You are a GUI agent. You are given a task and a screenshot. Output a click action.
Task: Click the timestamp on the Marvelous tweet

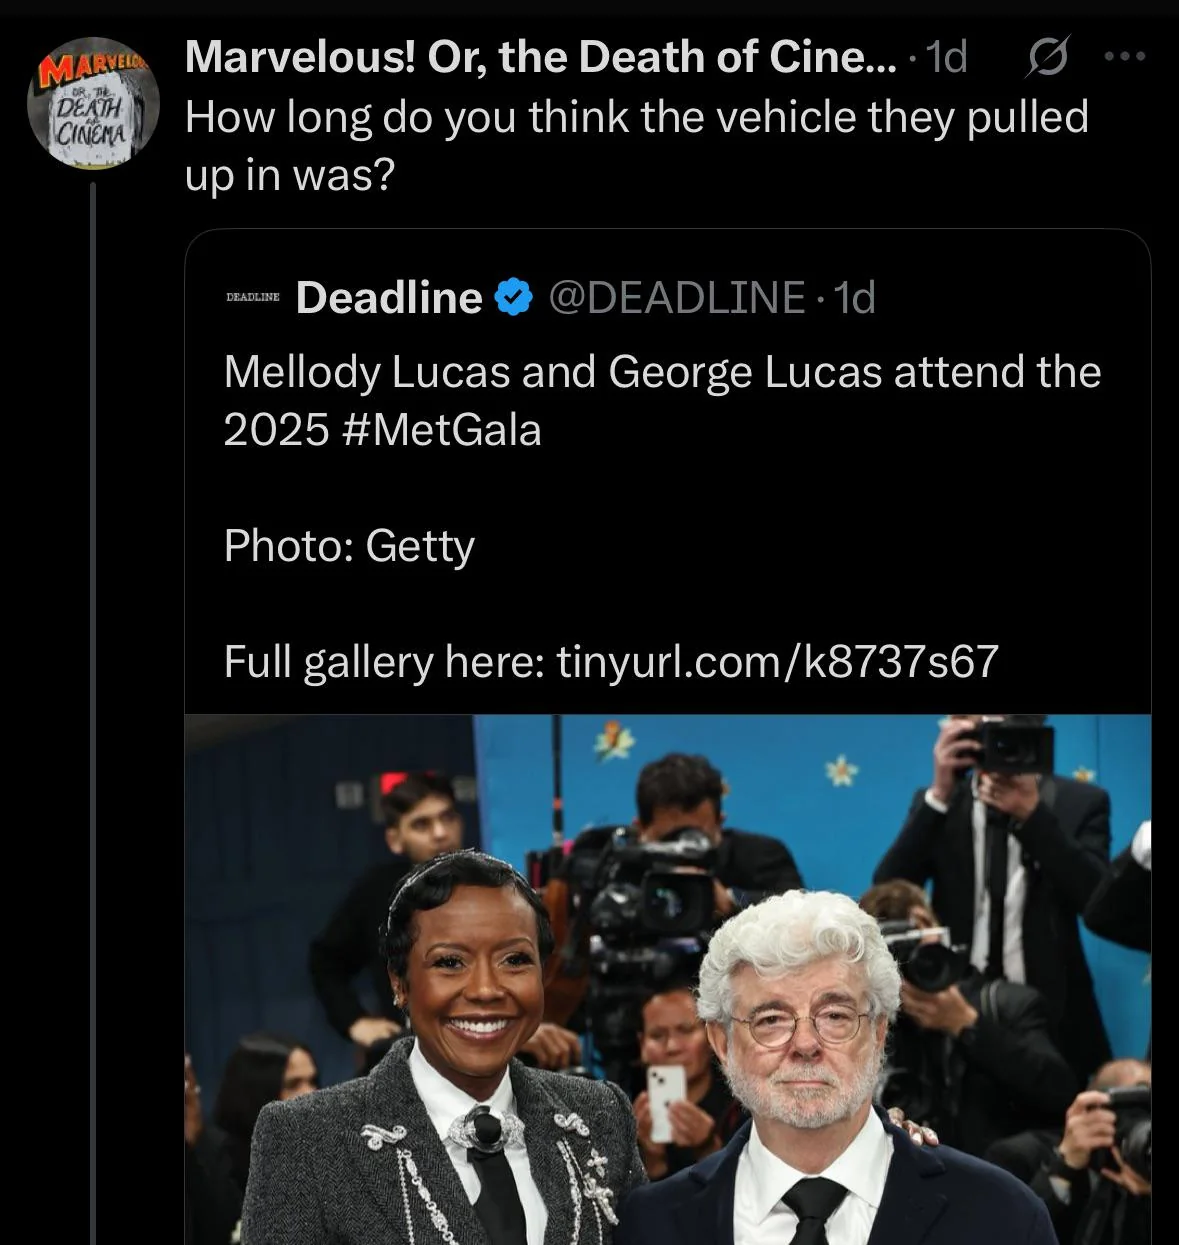pyautogui.click(x=944, y=58)
